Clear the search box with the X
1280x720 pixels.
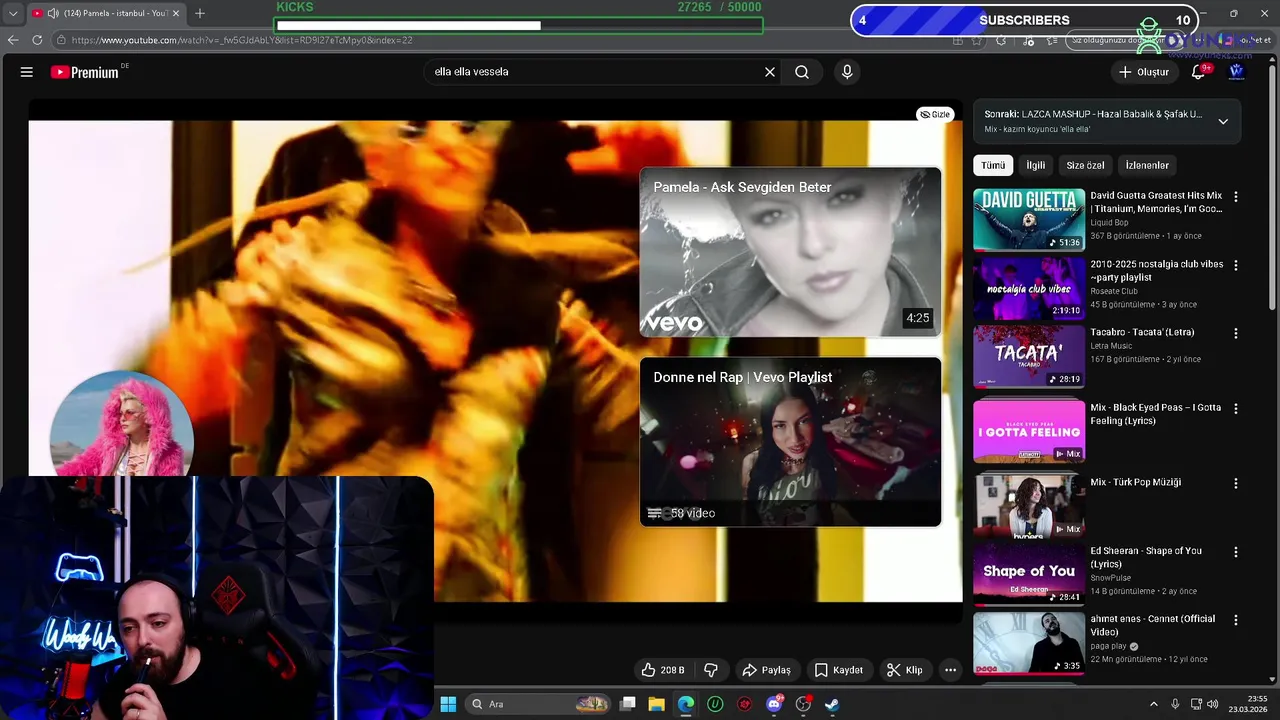point(770,72)
